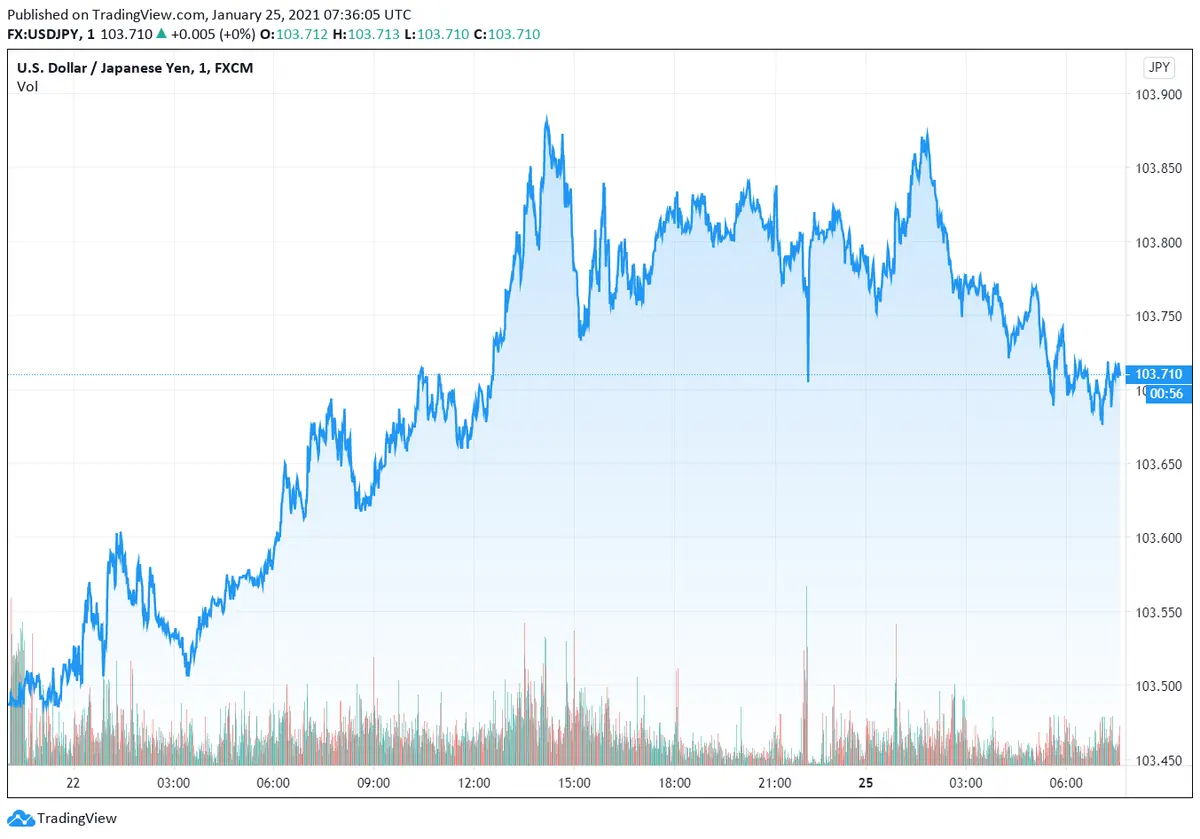Click the green up-arrow change indicator

click(161, 34)
